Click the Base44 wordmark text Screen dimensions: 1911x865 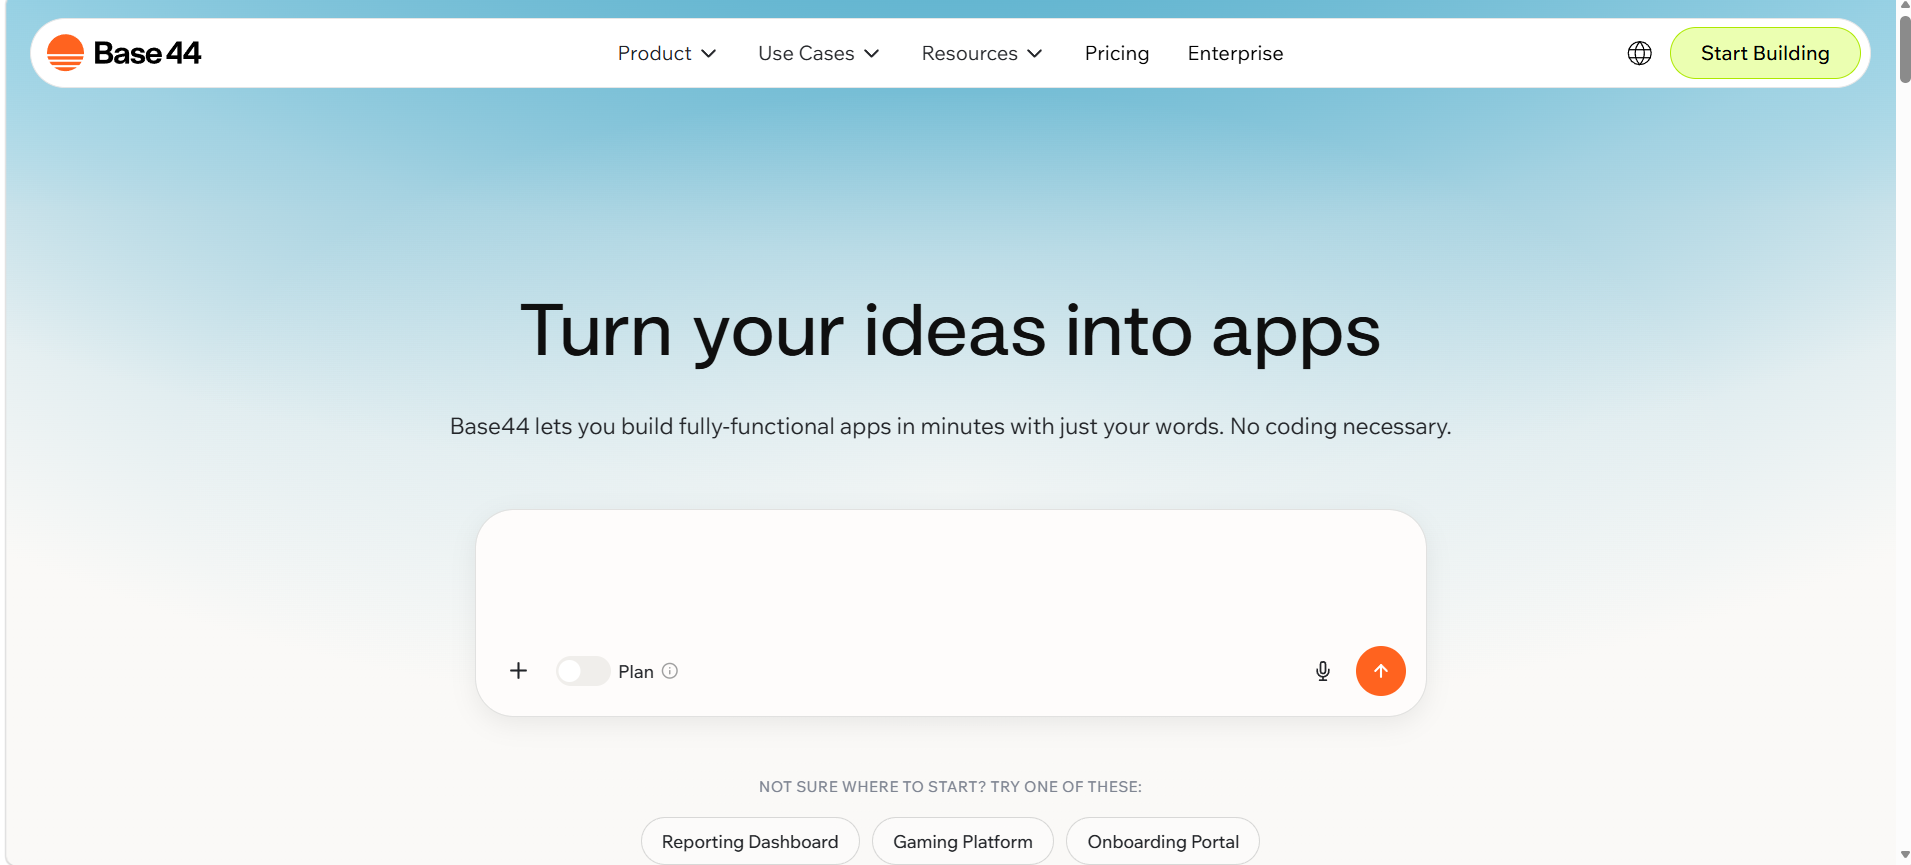coord(147,53)
